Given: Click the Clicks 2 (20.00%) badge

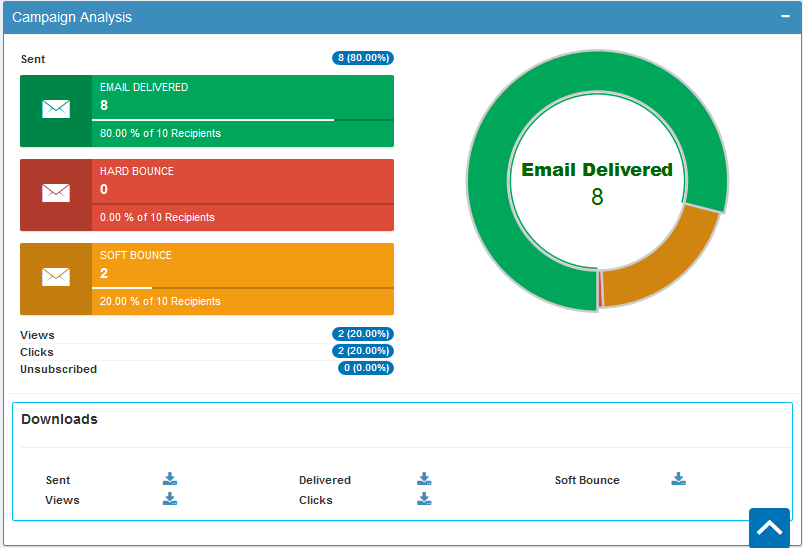Looking at the screenshot, I should click(363, 351).
